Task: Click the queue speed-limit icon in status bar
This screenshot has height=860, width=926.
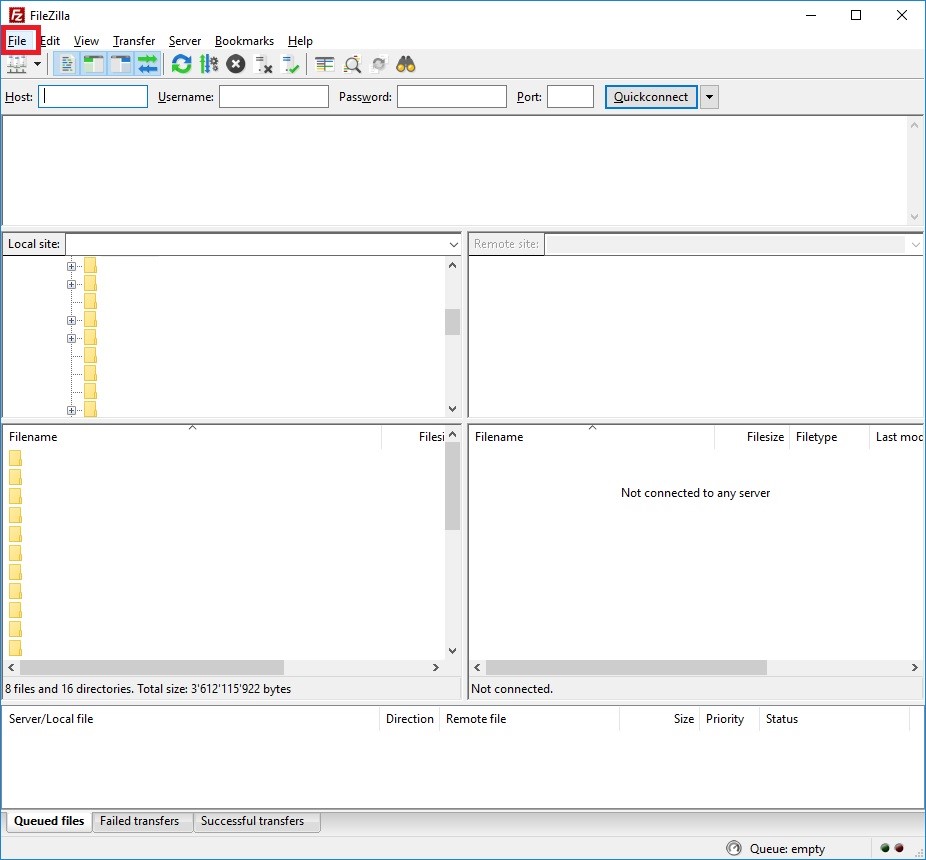Action: (x=733, y=848)
